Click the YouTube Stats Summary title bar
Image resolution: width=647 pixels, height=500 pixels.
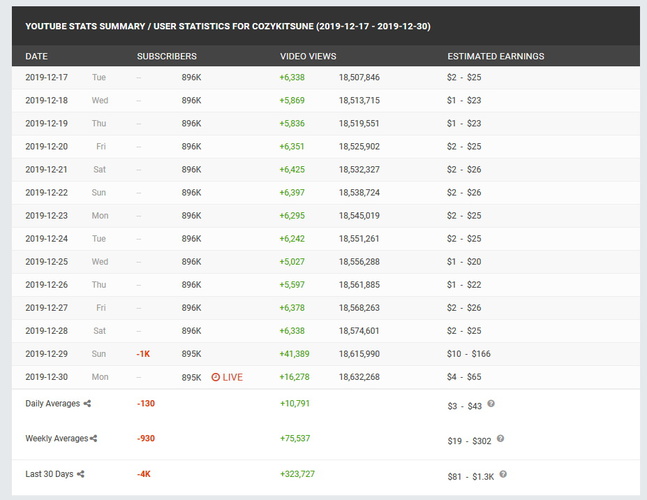[228, 25]
